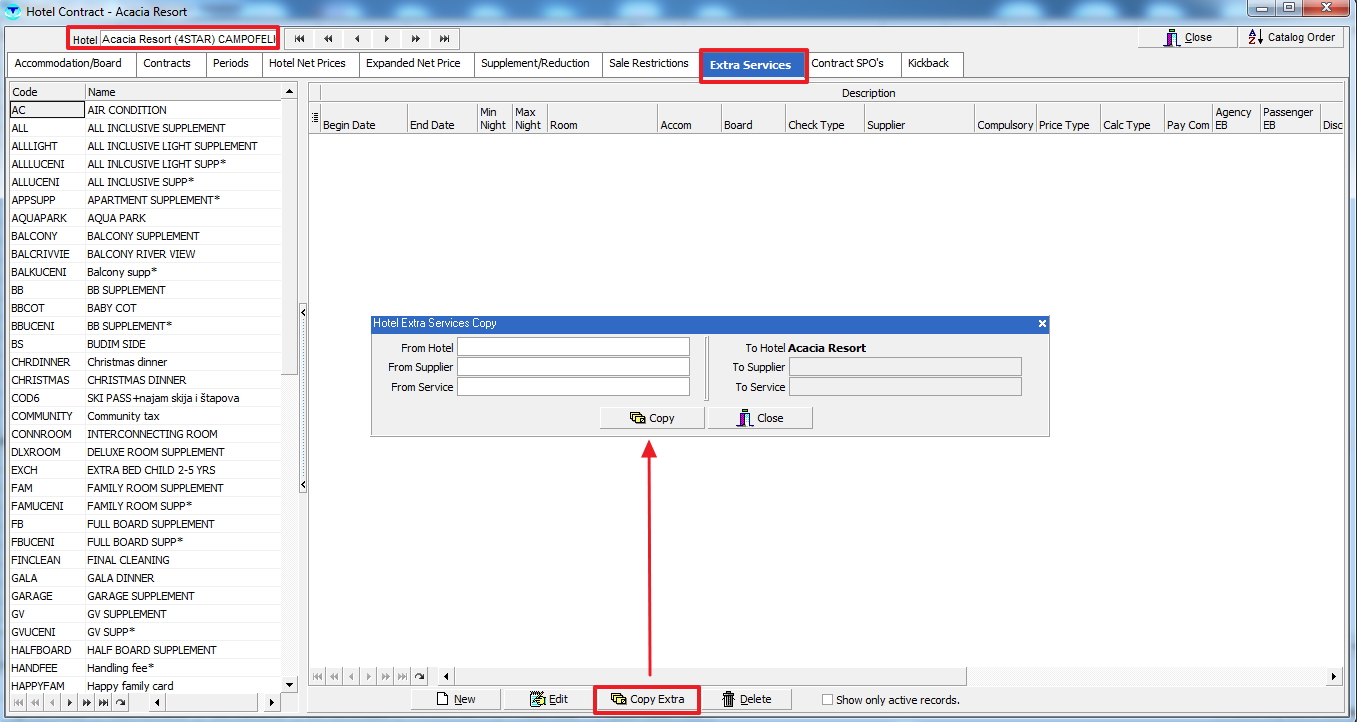This screenshot has width=1357, height=722.
Task: Click the Copy button in the dialog
Action: (x=652, y=418)
